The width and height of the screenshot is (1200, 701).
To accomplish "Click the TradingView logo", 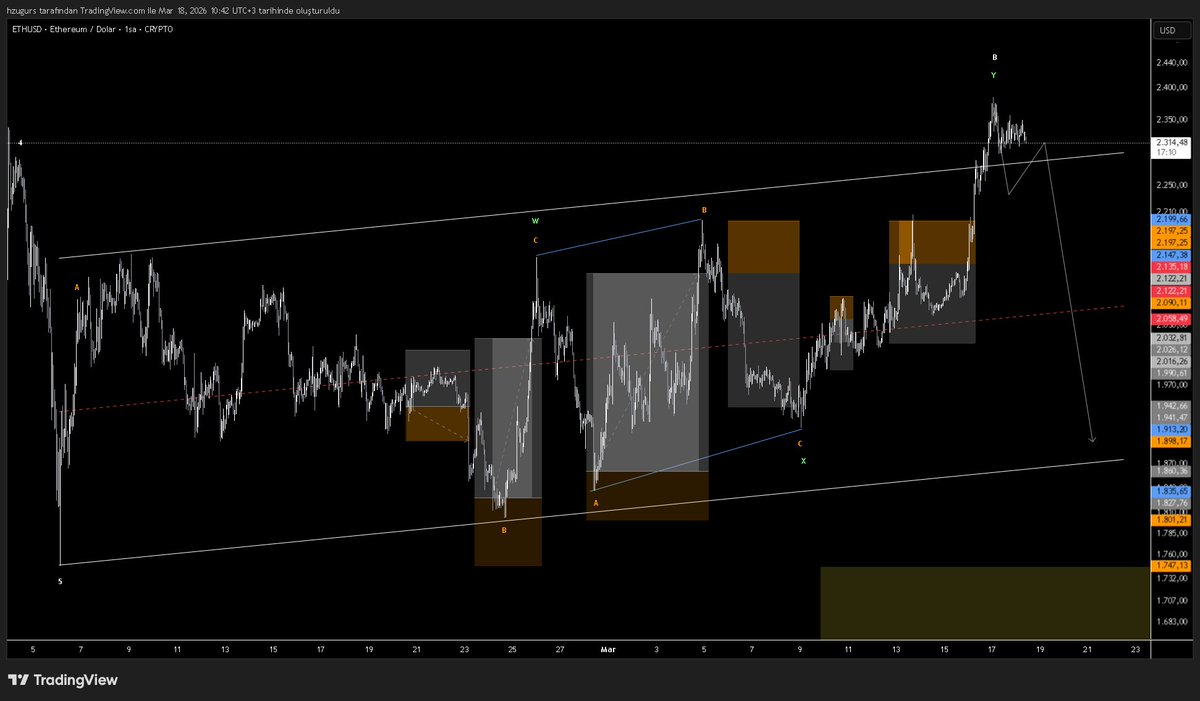I will (x=63, y=680).
